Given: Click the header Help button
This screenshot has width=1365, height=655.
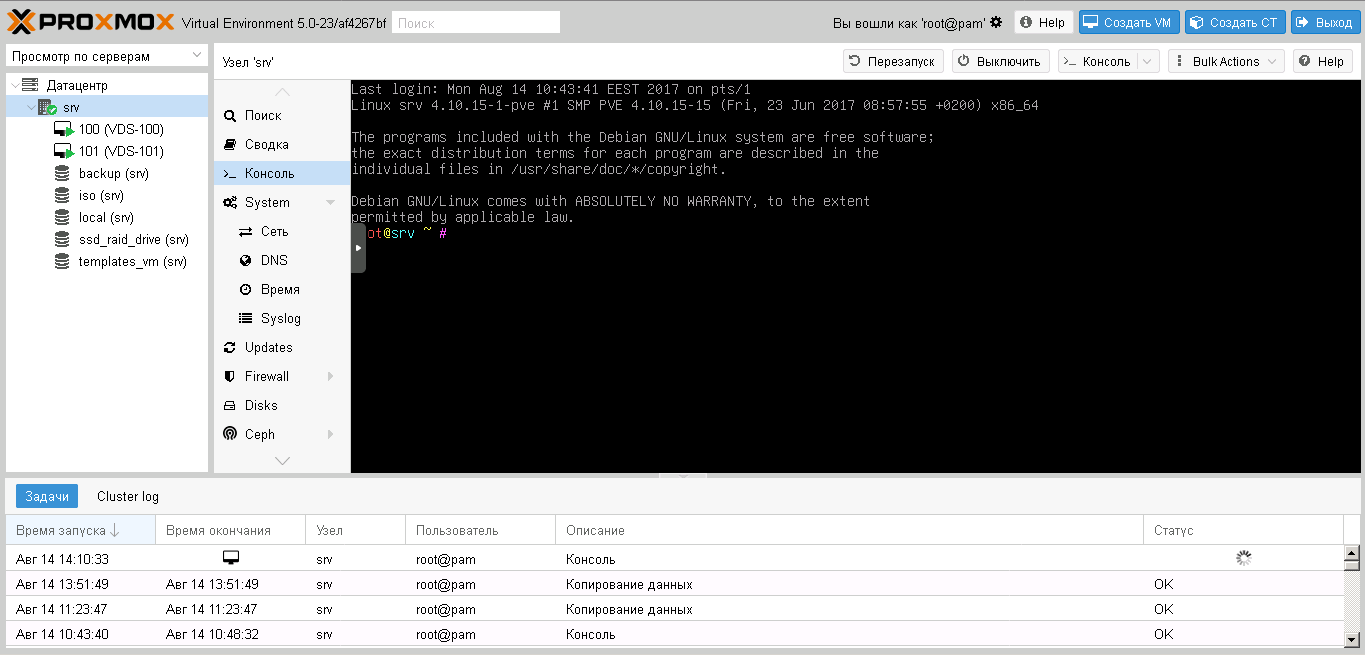Looking at the screenshot, I should (x=1043, y=22).
